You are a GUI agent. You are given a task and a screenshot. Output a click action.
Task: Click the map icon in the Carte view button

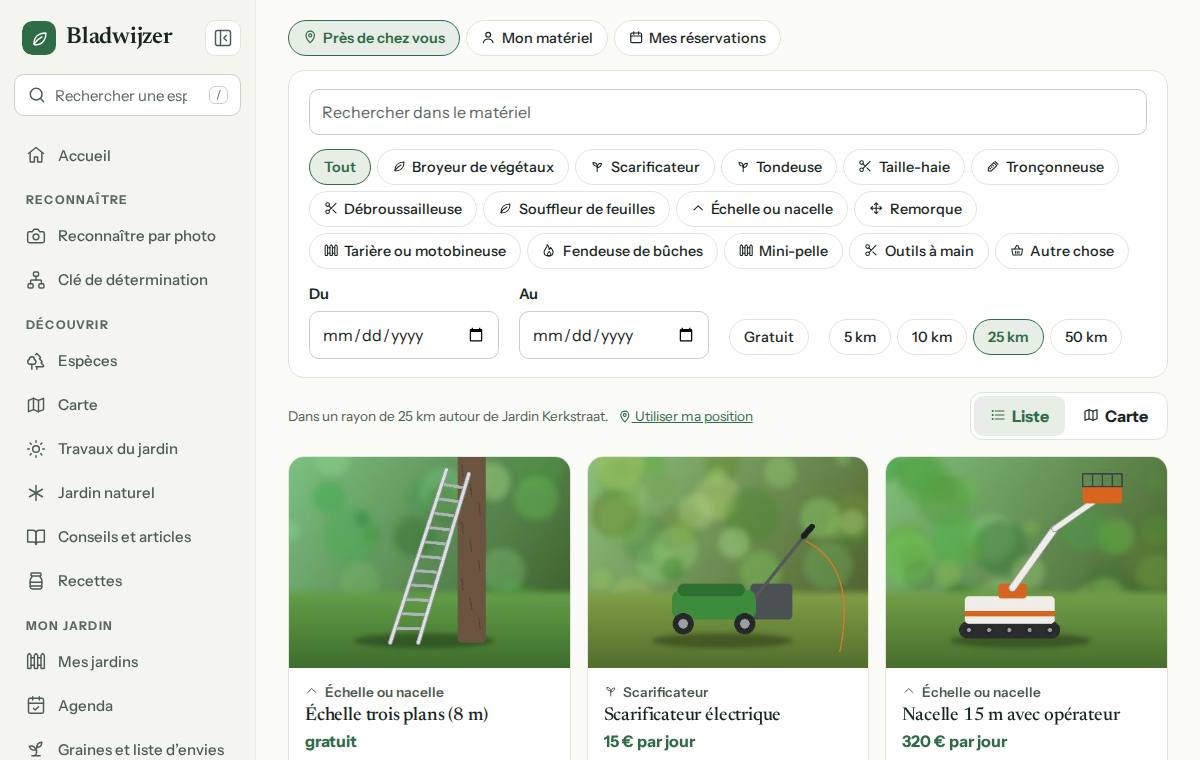tap(1091, 415)
